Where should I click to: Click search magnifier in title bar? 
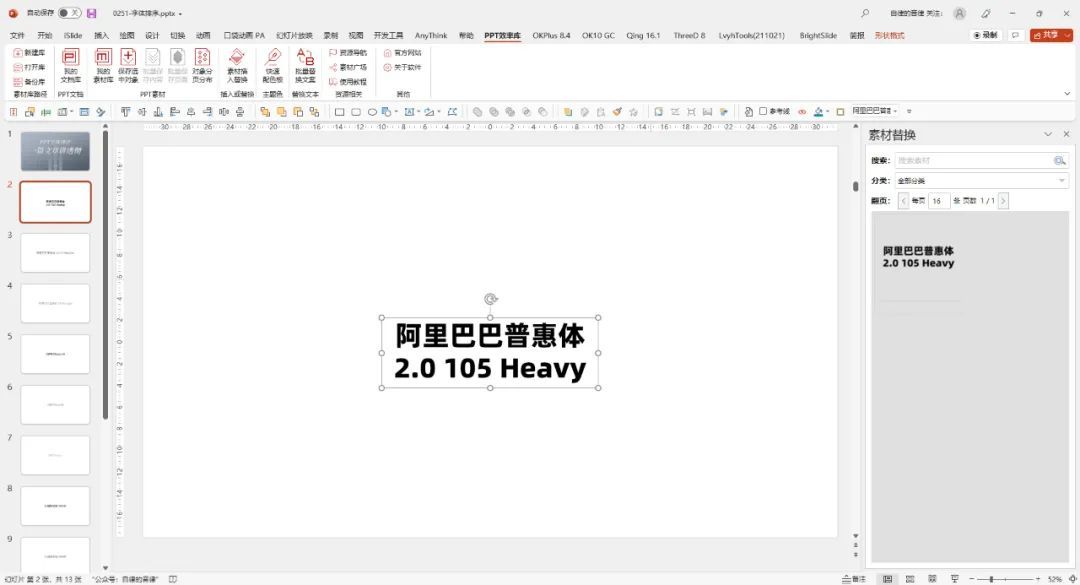point(865,13)
